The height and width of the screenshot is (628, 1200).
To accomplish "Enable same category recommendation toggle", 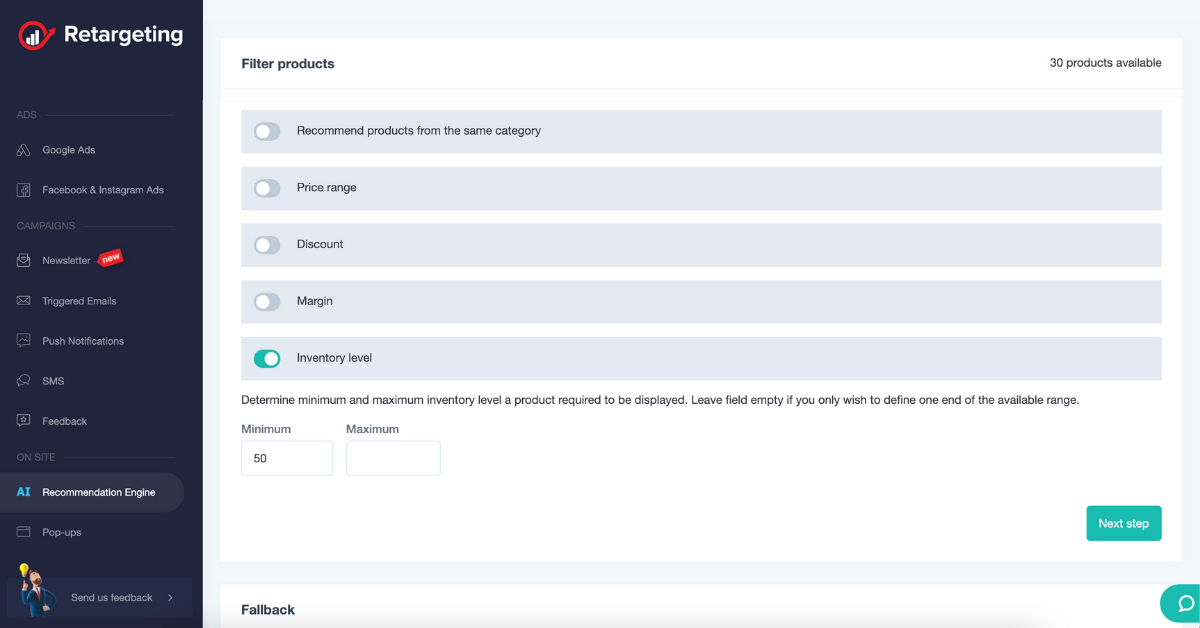I will point(267,131).
